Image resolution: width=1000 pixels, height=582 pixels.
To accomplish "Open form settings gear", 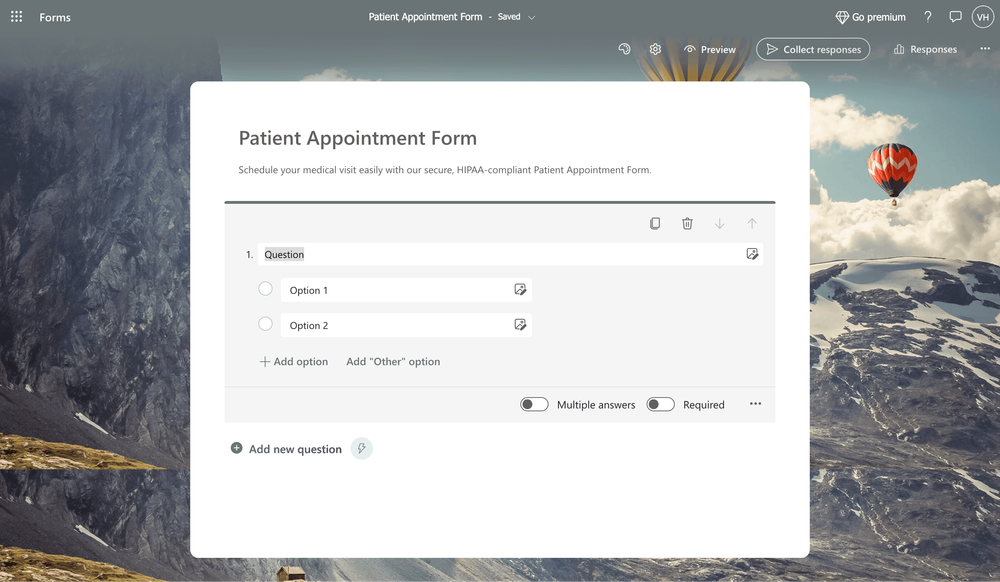I will point(654,48).
